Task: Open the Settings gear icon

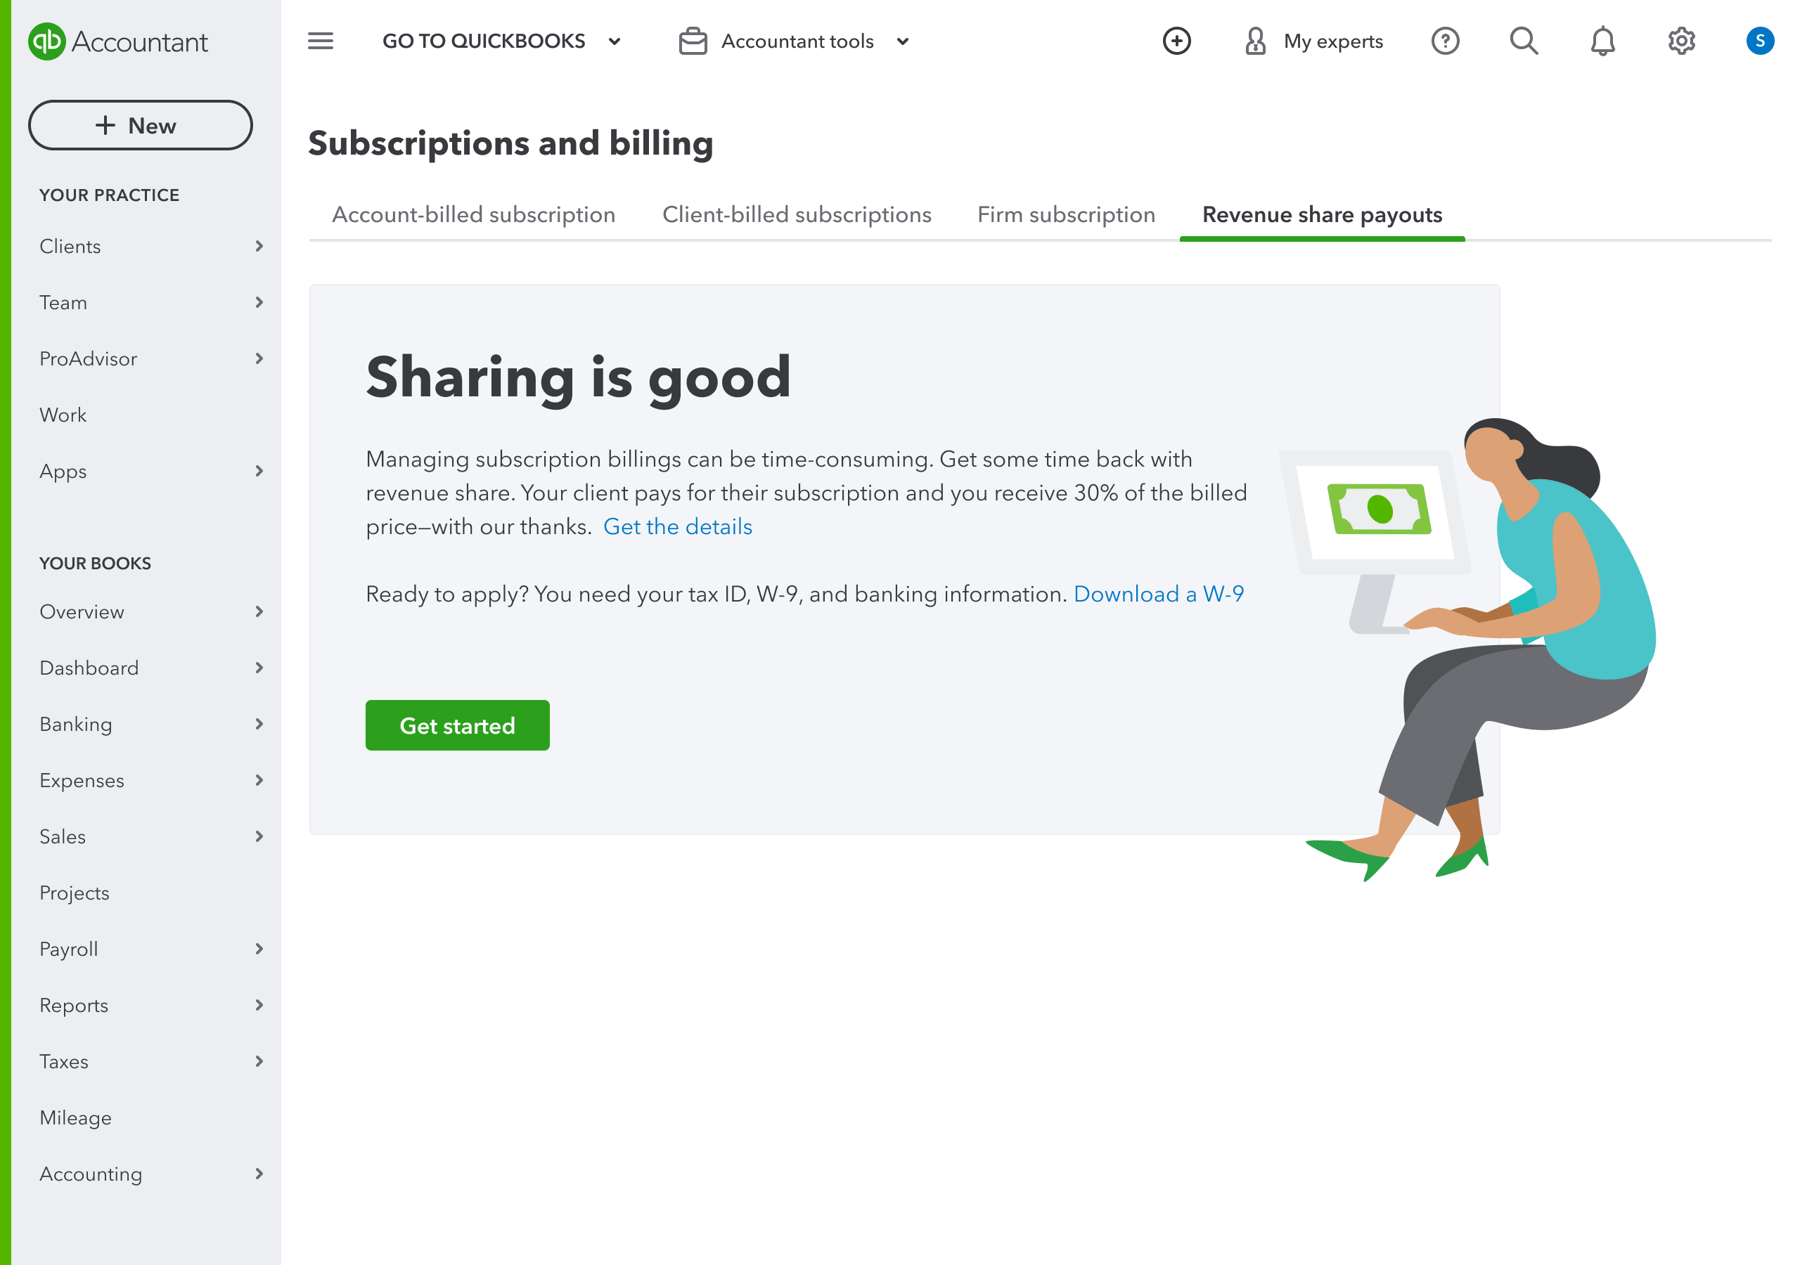Action: pyautogui.click(x=1681, y=41)
